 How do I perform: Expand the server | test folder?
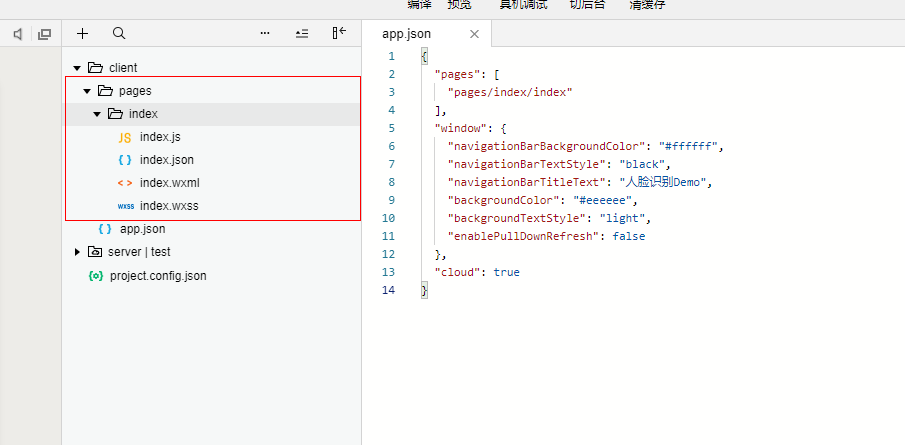[77, 252]
